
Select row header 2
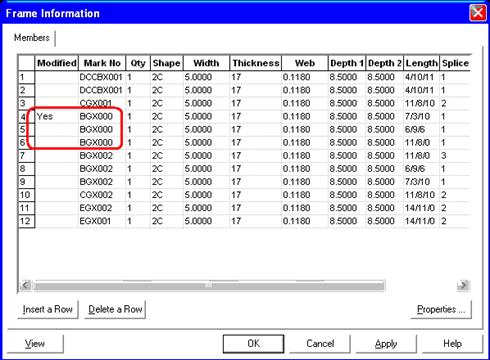[26, 90]
